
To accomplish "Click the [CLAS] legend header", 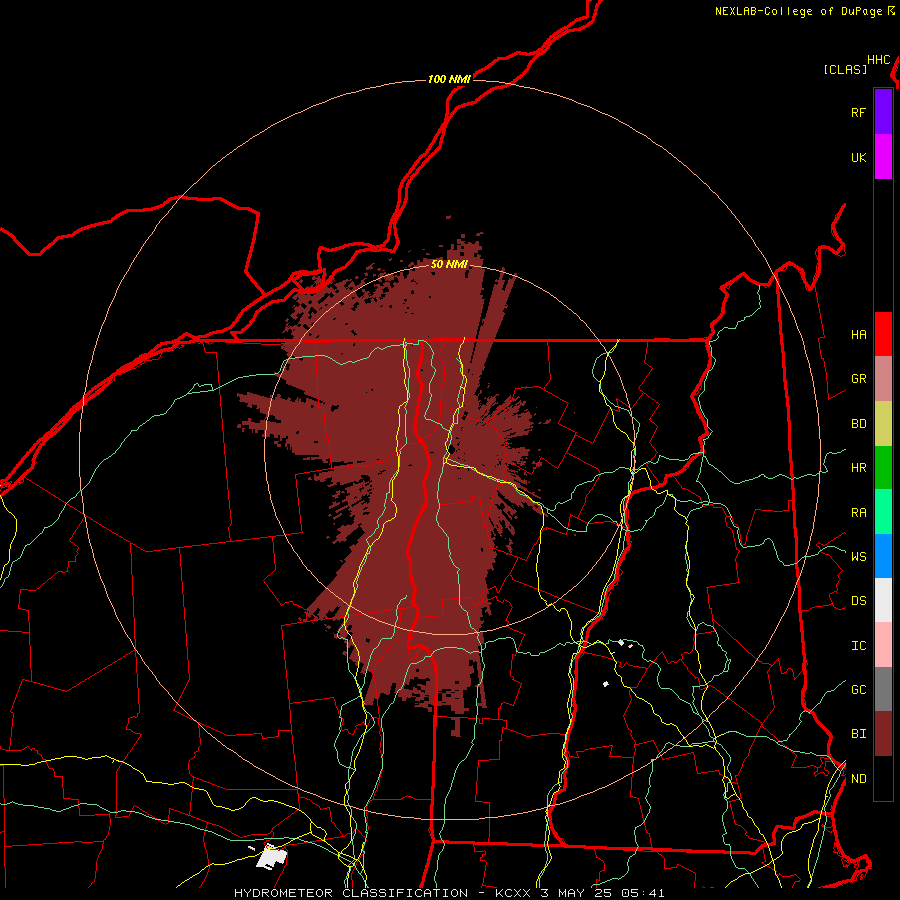I will tap(845, 69).
